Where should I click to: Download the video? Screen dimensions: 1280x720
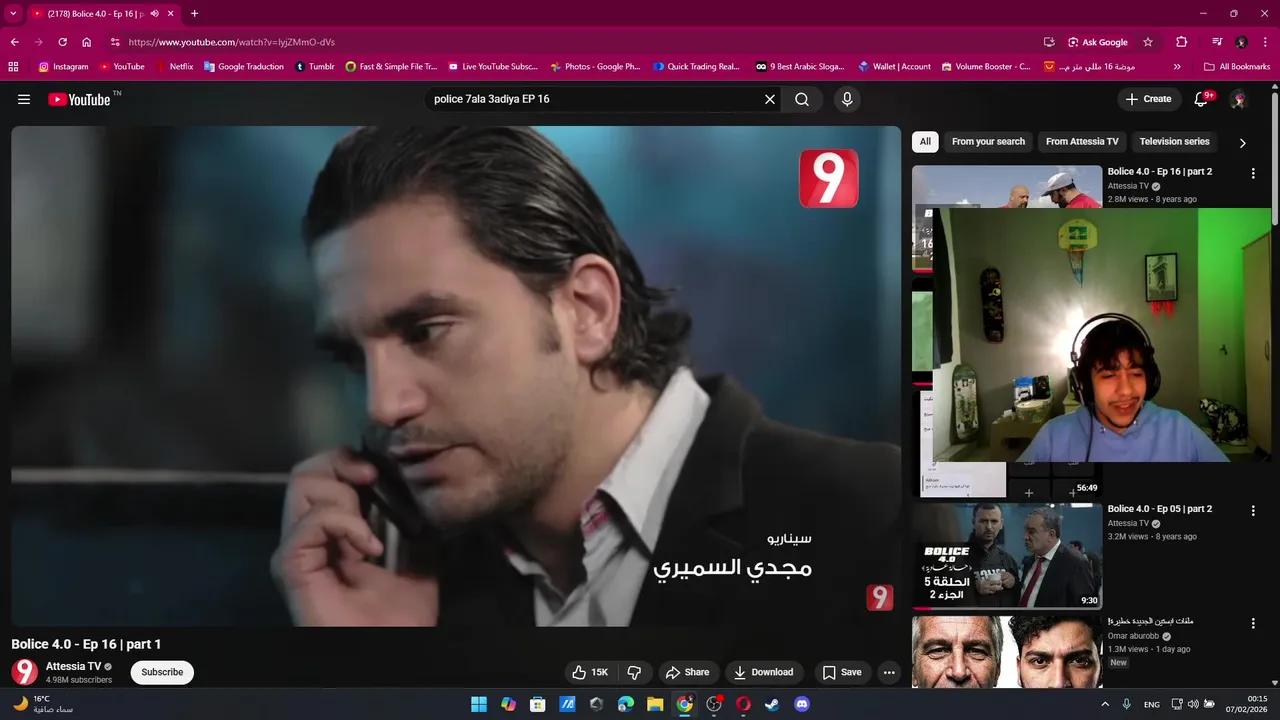point(764,672)
